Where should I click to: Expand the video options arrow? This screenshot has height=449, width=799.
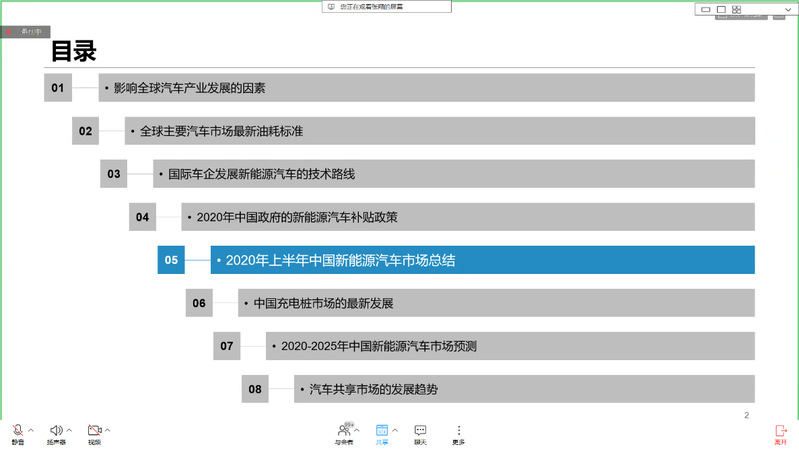coord(108,430)
